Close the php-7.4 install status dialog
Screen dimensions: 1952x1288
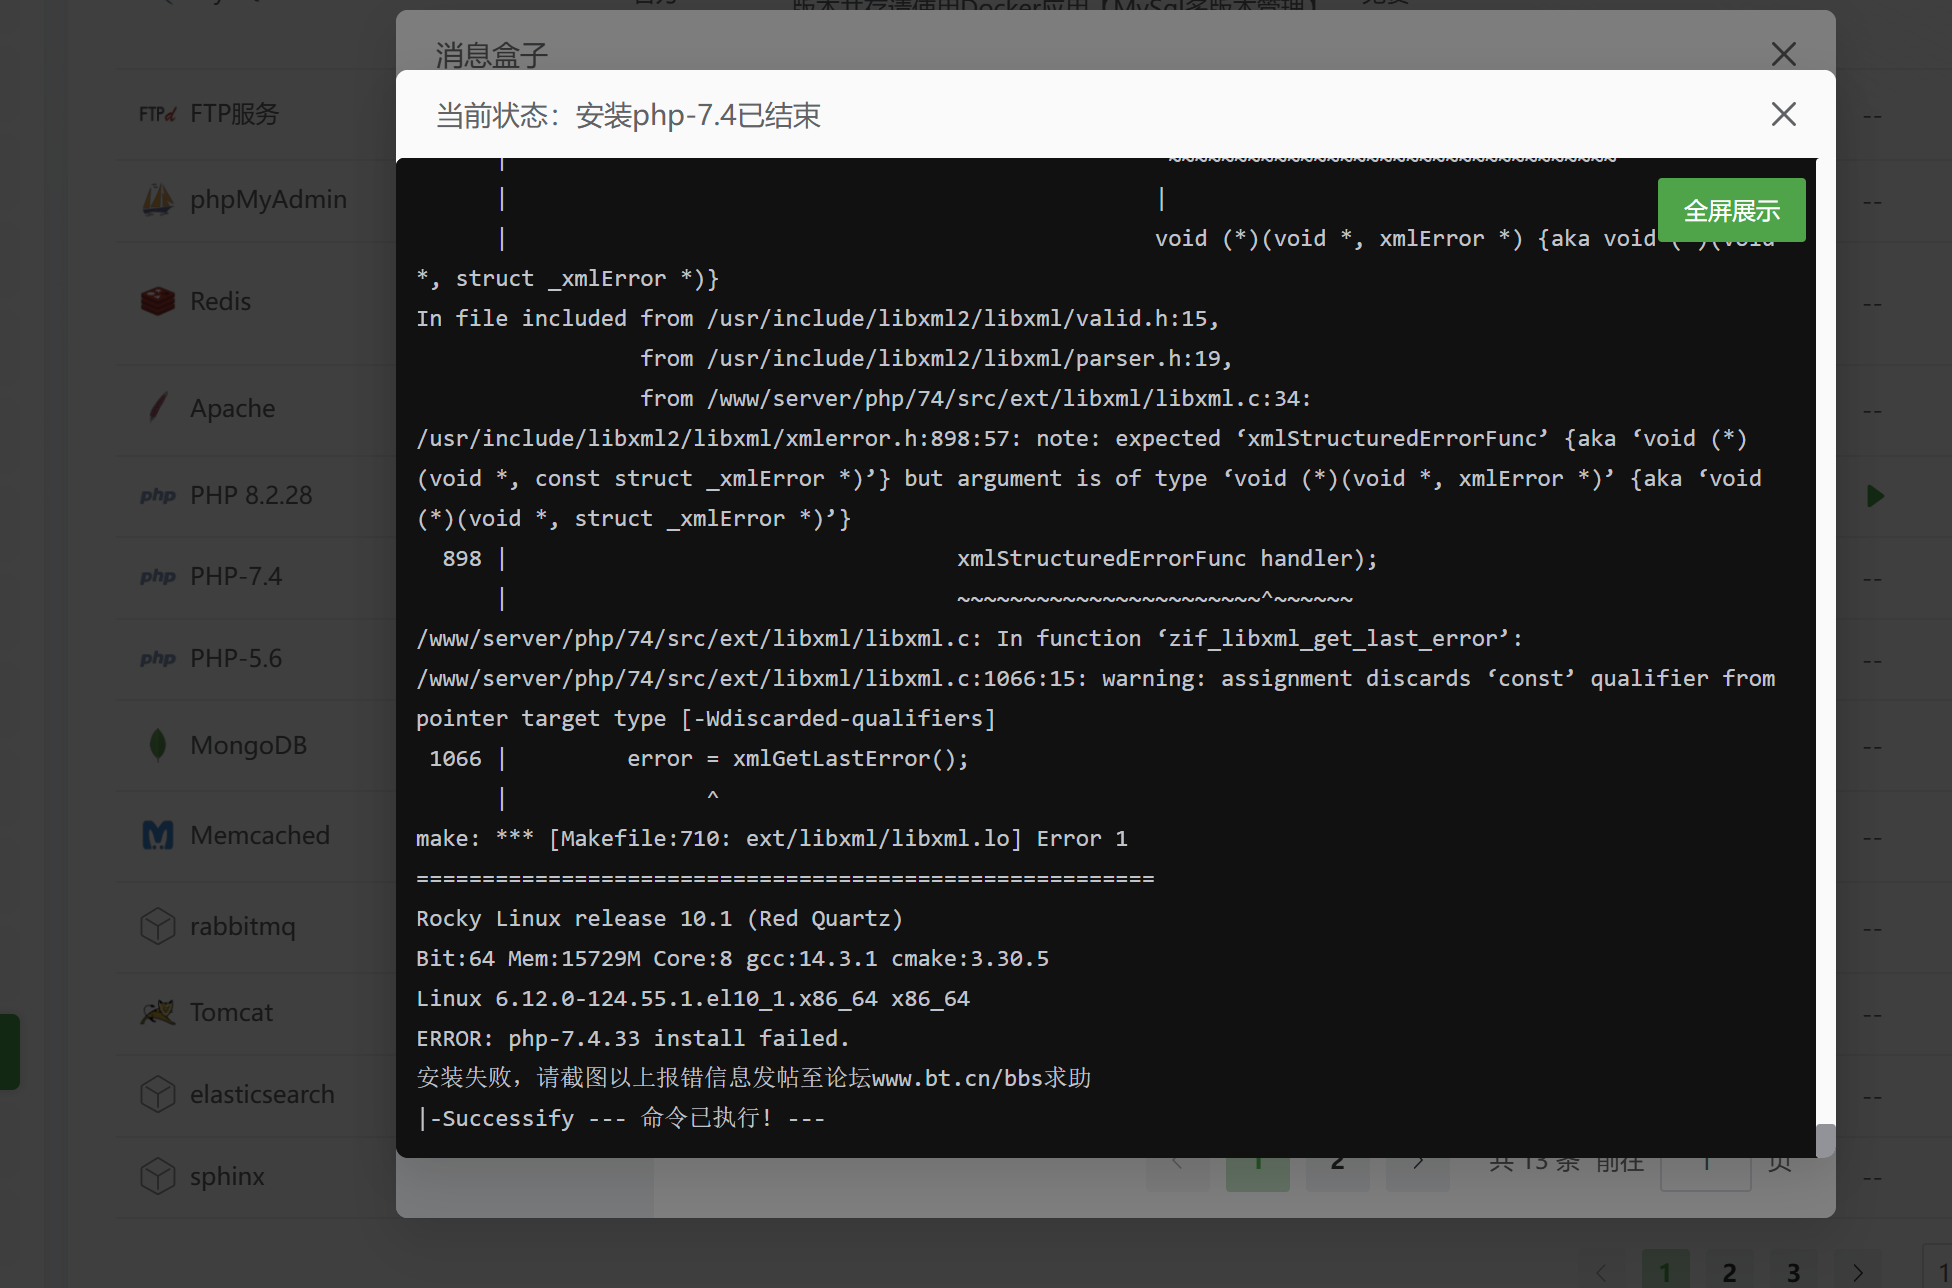pyautogui.click(x=1784, y=114)
